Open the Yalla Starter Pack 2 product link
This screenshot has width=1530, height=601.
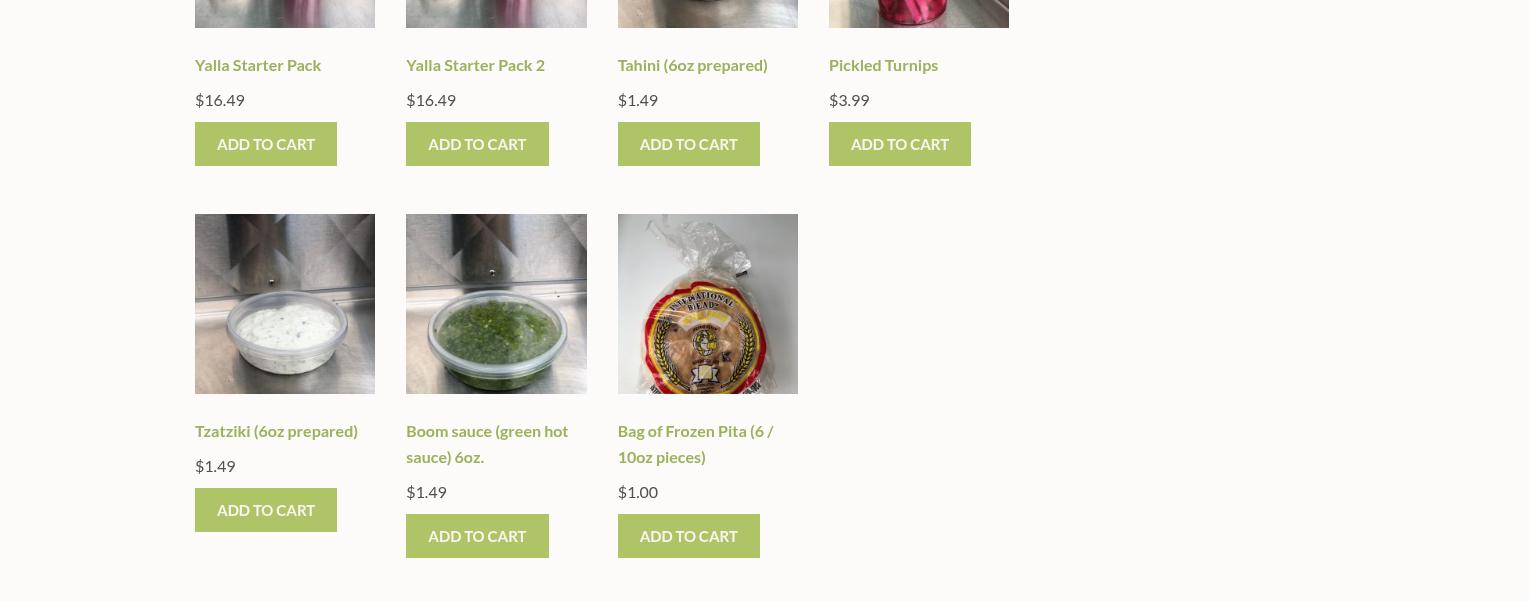(475, 65)
